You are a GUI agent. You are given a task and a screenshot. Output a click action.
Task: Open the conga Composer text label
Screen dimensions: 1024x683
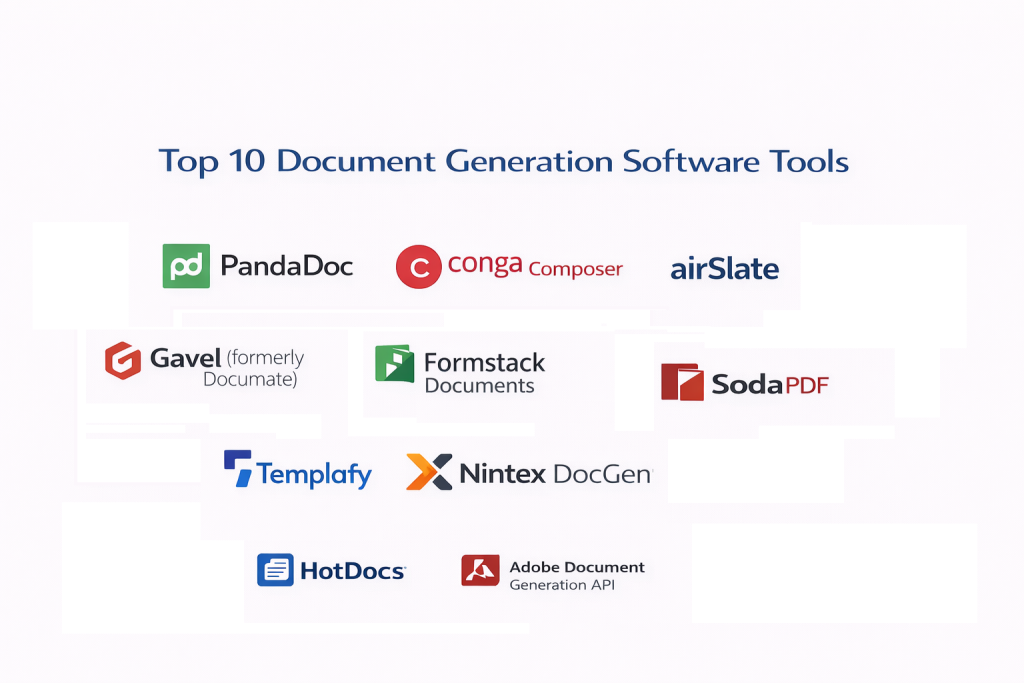pyautogui.click(x=535, y=266)
